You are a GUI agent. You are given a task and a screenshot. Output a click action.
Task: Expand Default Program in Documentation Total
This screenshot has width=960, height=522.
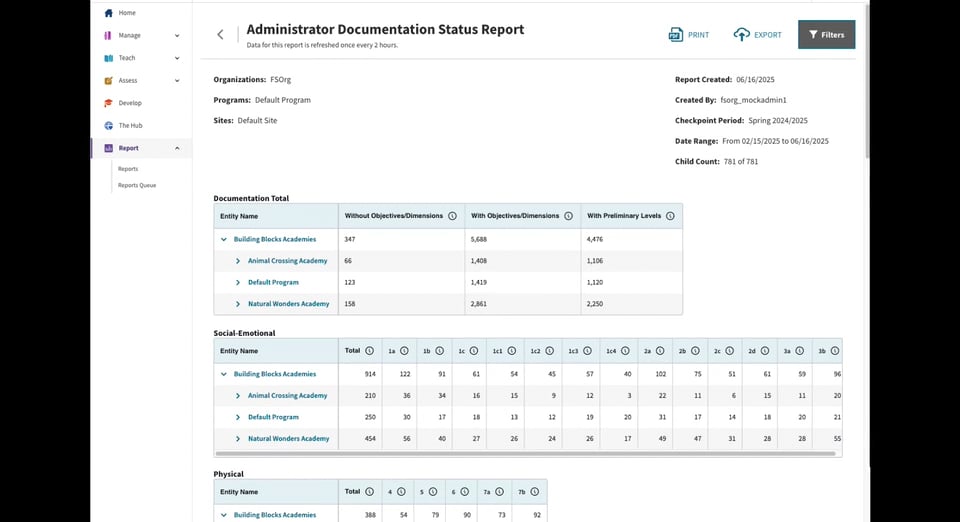tap(238, 283)
